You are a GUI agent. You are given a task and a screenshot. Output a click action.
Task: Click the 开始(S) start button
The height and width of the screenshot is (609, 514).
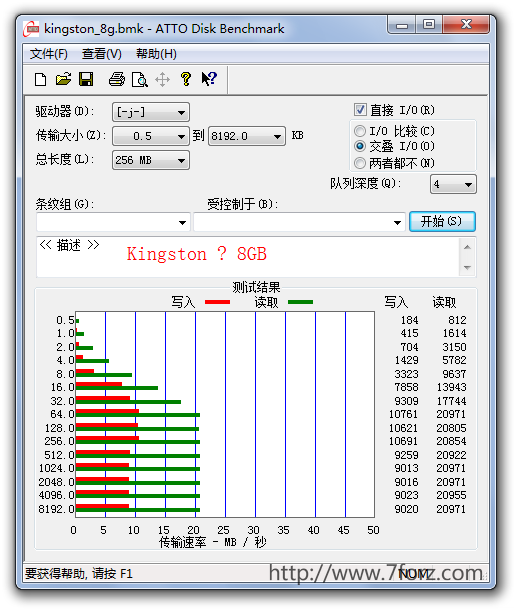(442, 221)
